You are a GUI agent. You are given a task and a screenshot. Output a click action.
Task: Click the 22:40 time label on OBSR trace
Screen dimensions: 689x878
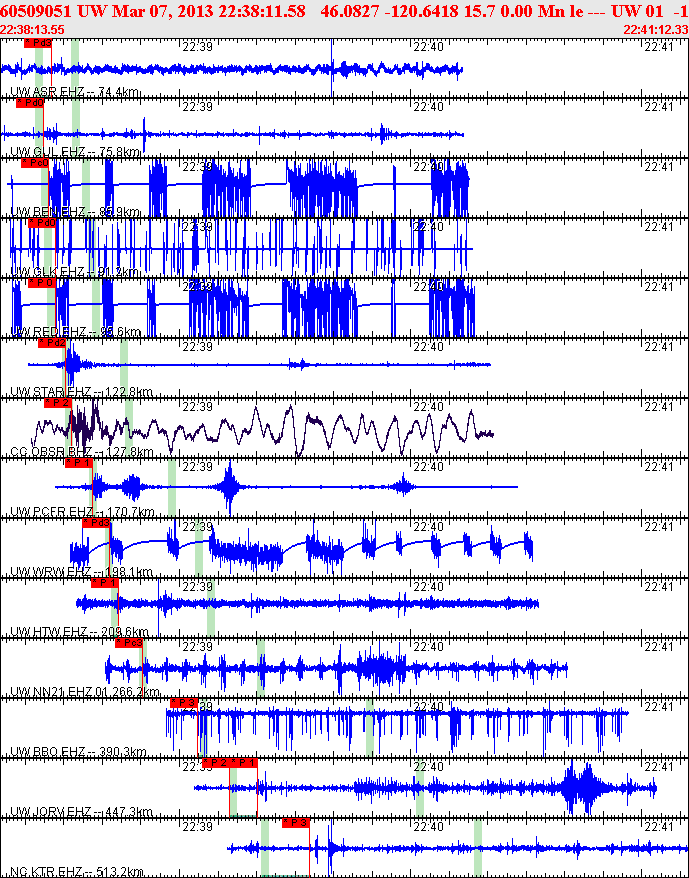coord(429,407)
